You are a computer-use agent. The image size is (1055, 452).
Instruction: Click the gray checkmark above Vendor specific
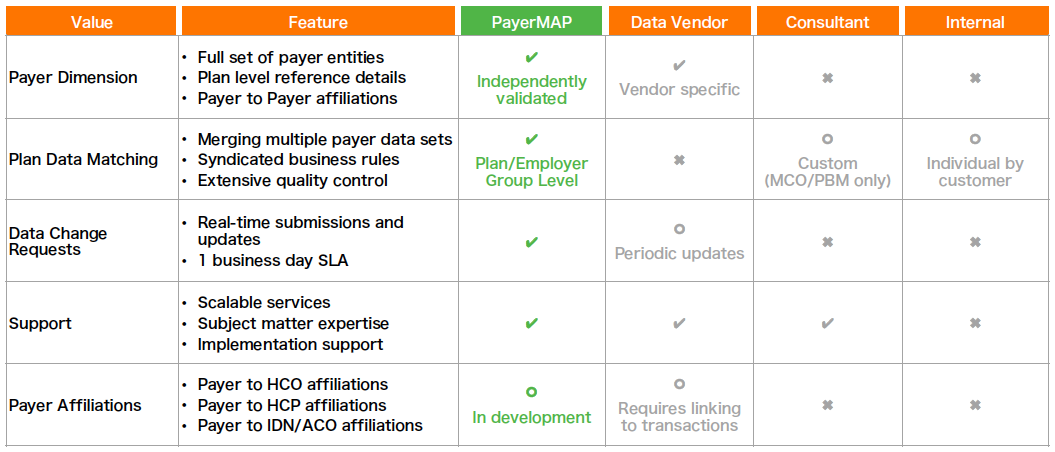coord(679,66)
